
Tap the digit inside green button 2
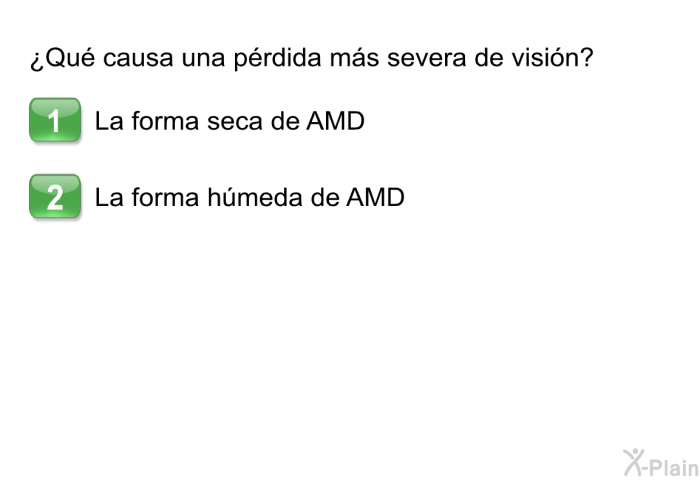pyautogui.click(x=55, y=197)
